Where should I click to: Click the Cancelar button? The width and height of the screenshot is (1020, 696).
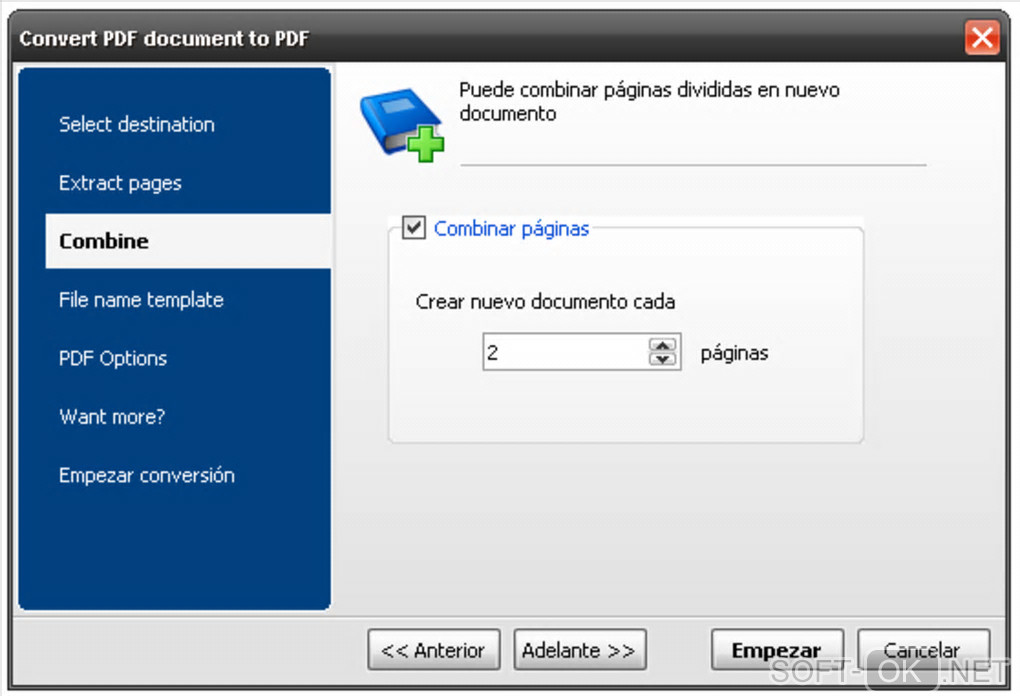pyautogui.click(x=923, y=650)
